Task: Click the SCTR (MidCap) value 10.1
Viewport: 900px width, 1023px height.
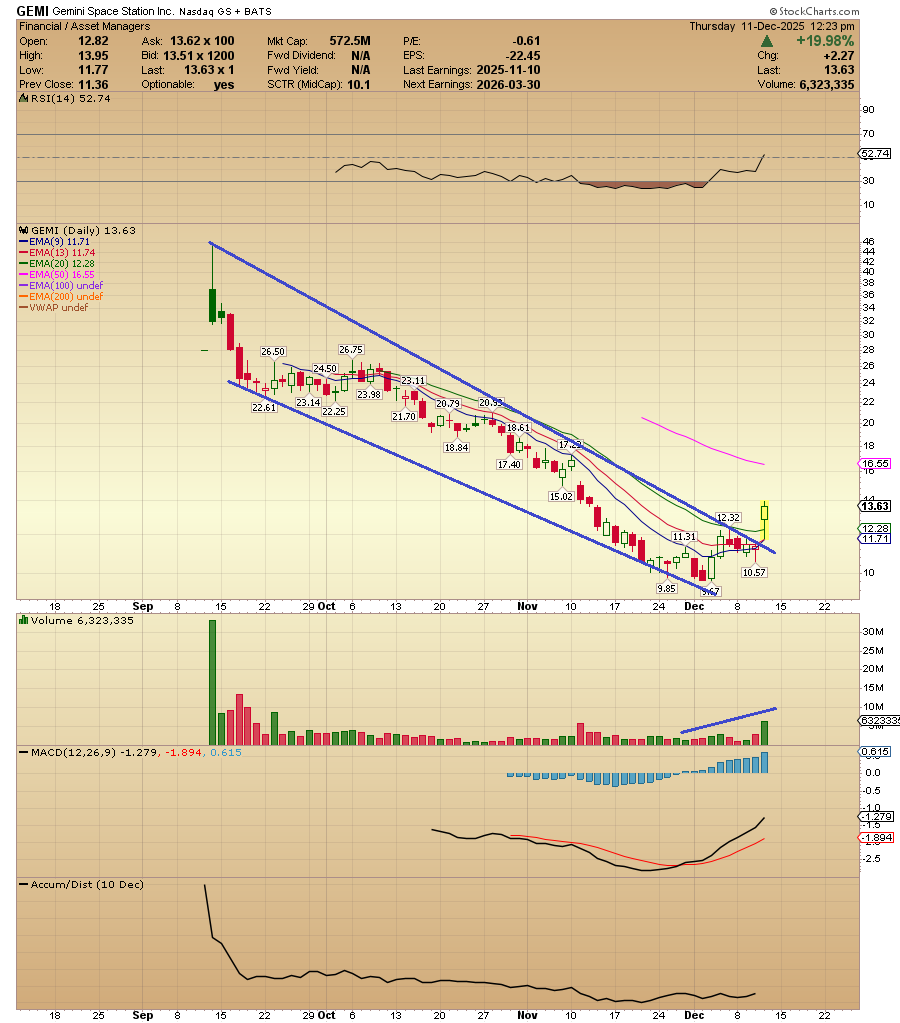Action: coord(359,84)
